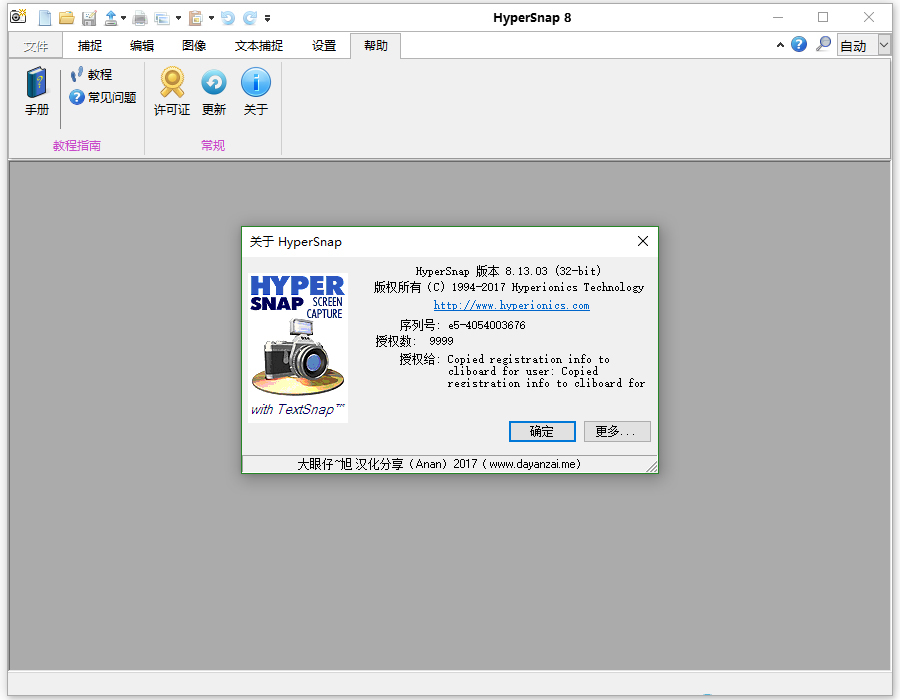Screen dimensions: 900x700
Task: Open the hyperionics.com website link
Action: point(511,306)
